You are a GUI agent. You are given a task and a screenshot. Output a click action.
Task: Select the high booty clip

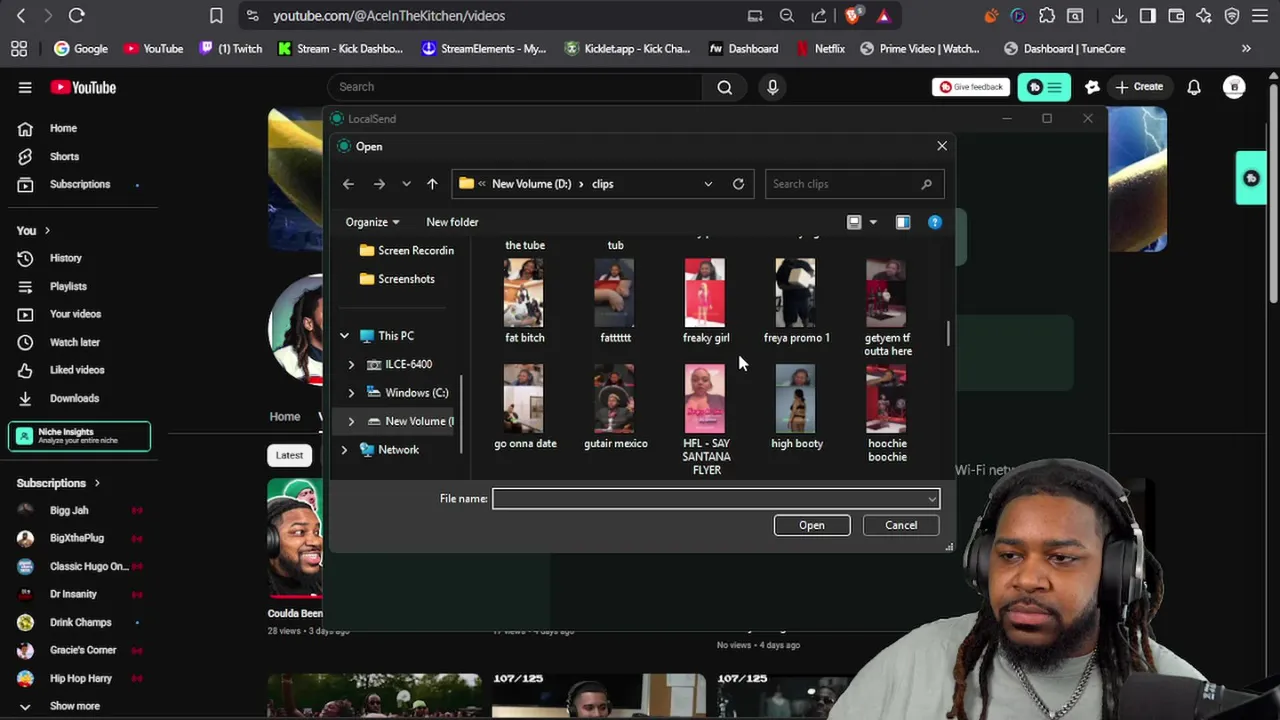[797, 407]
